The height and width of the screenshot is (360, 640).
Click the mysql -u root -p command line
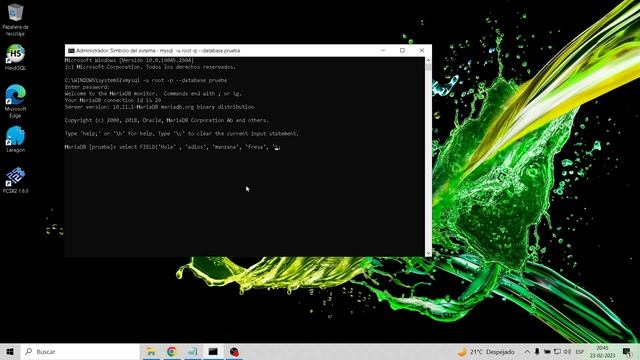point(146,80)
